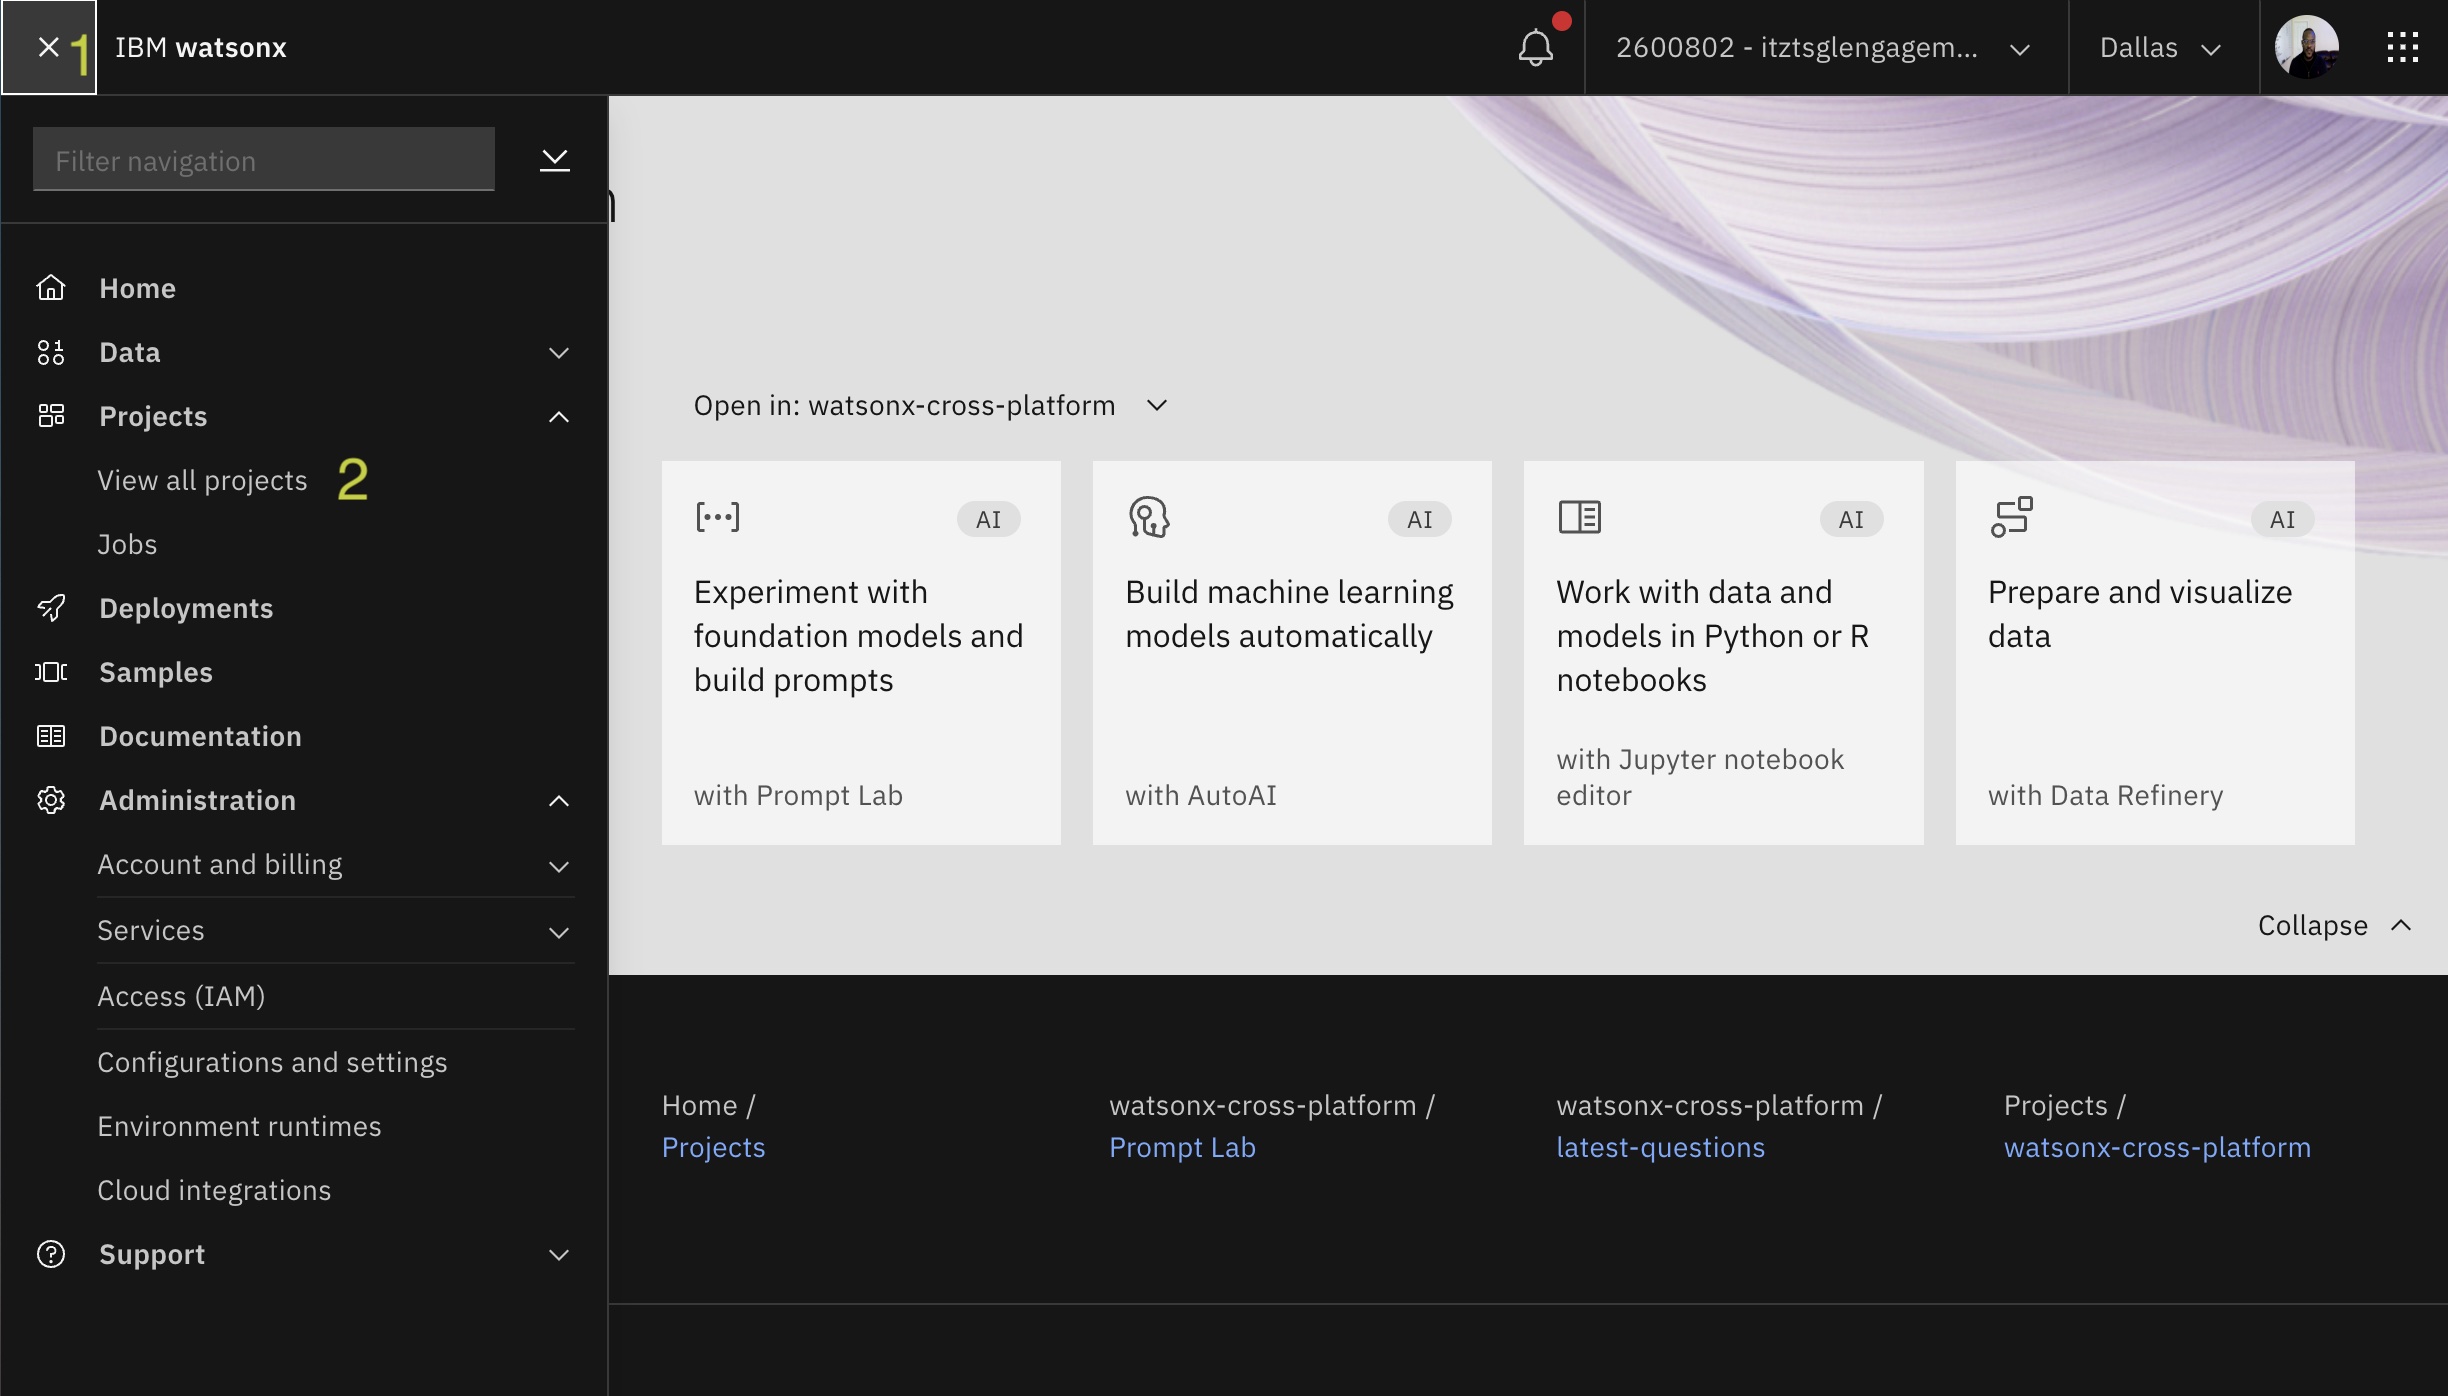Open Environment runtimes

tap(239, 1126)
